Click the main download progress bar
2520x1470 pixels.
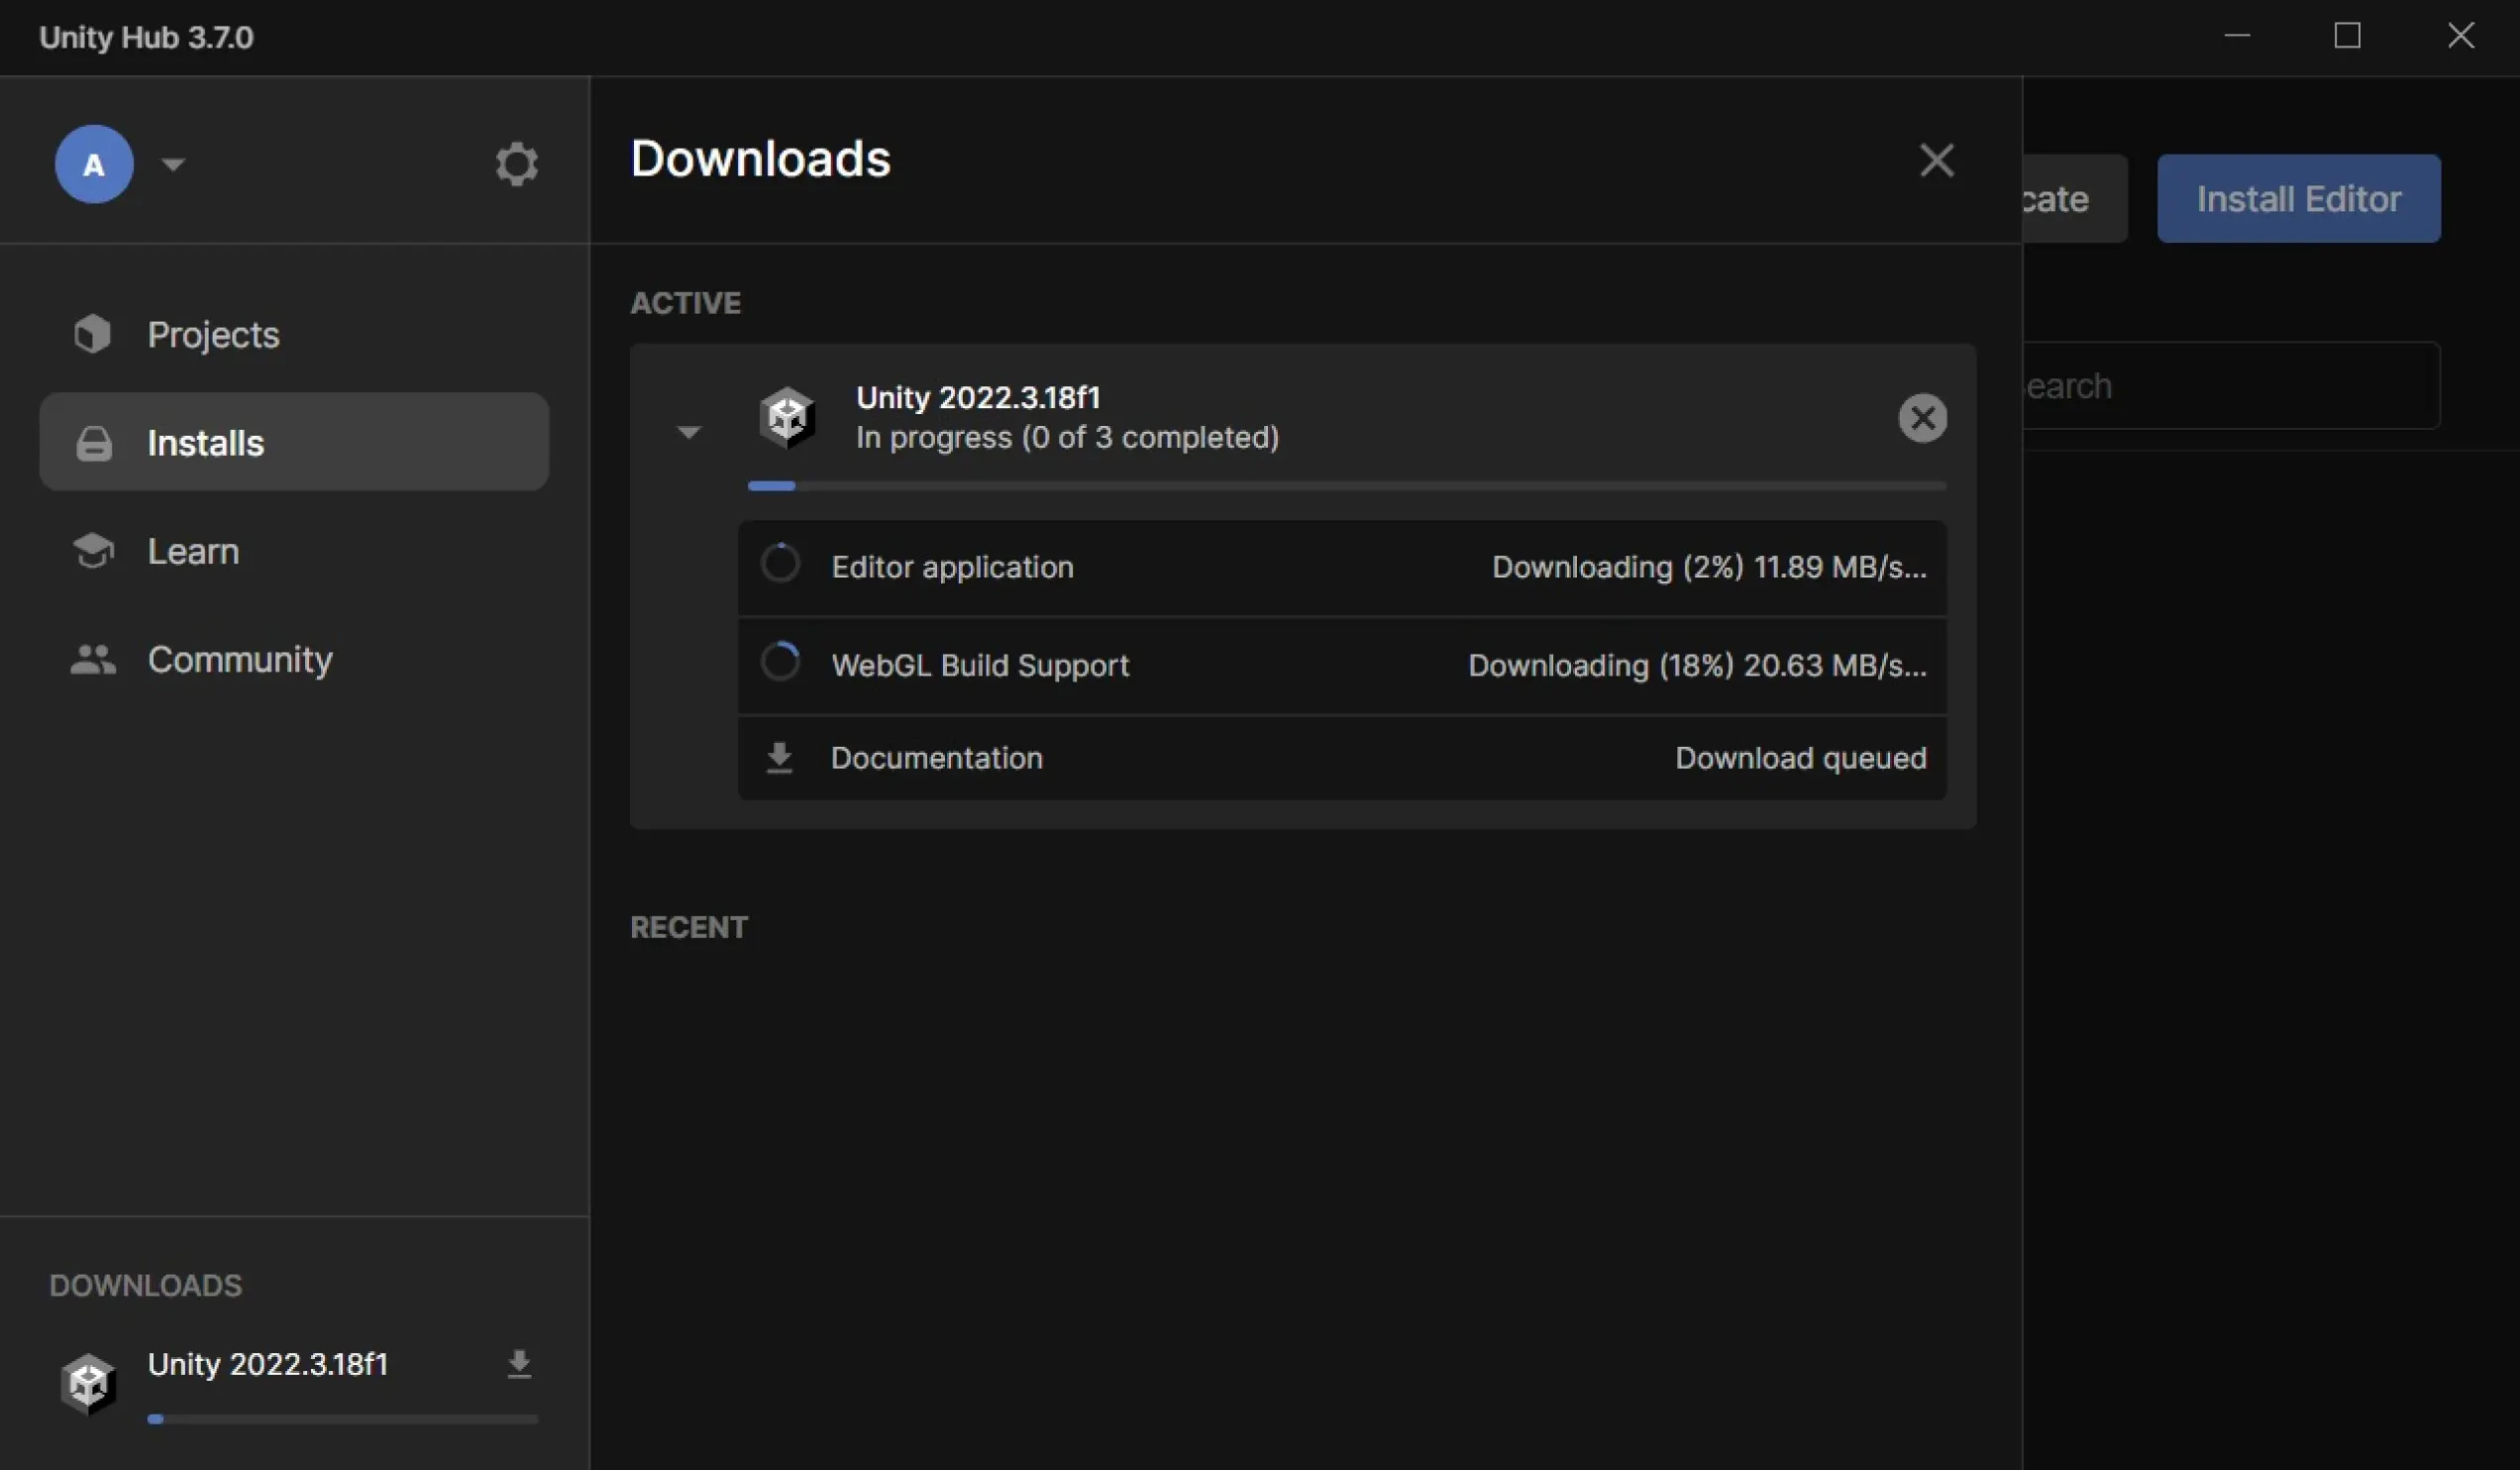[x=1346, y=486]
